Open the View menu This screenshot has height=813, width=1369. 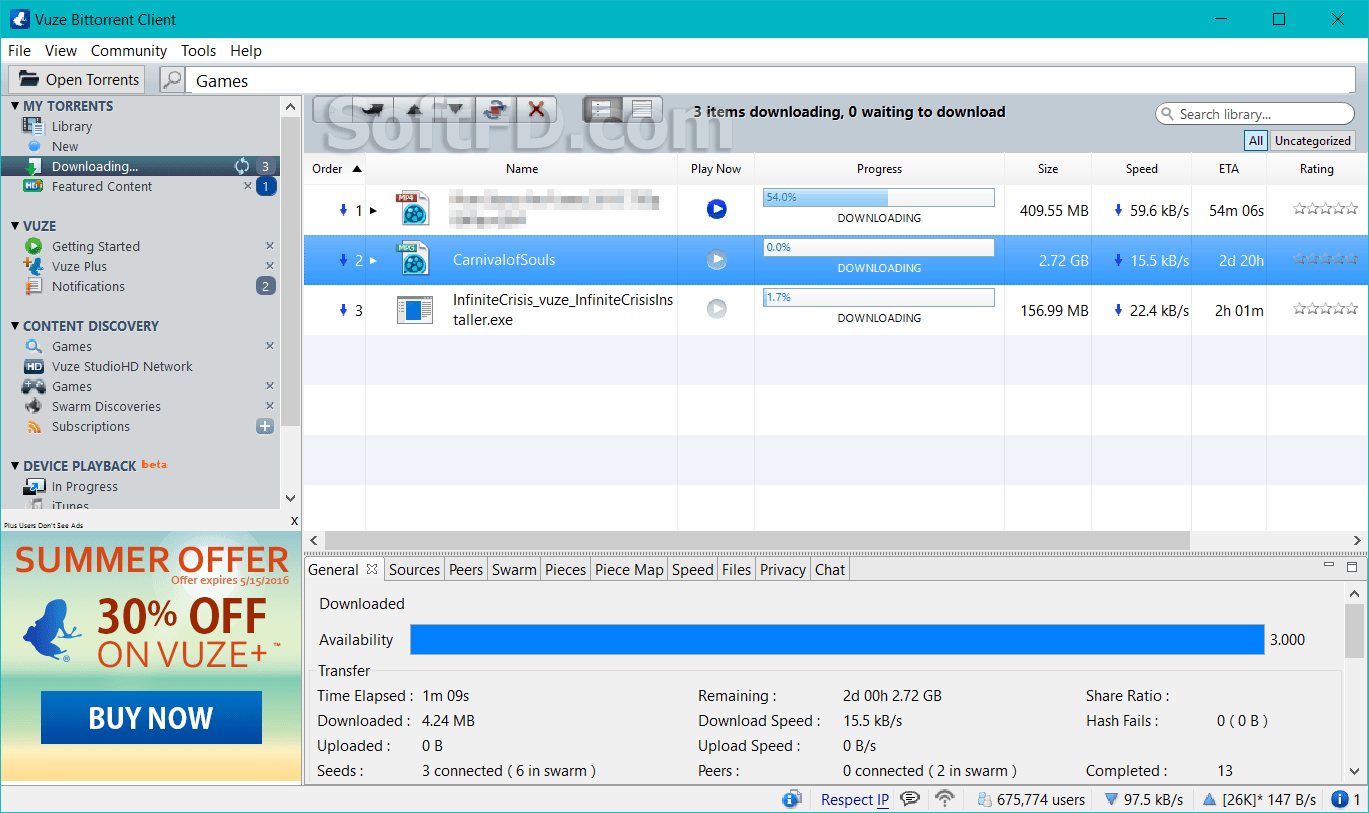point(61,51)
